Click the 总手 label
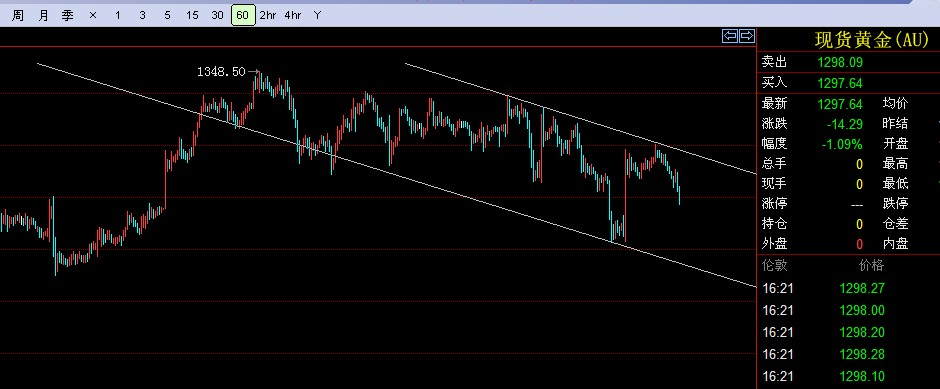 click(x=775, y=164)
